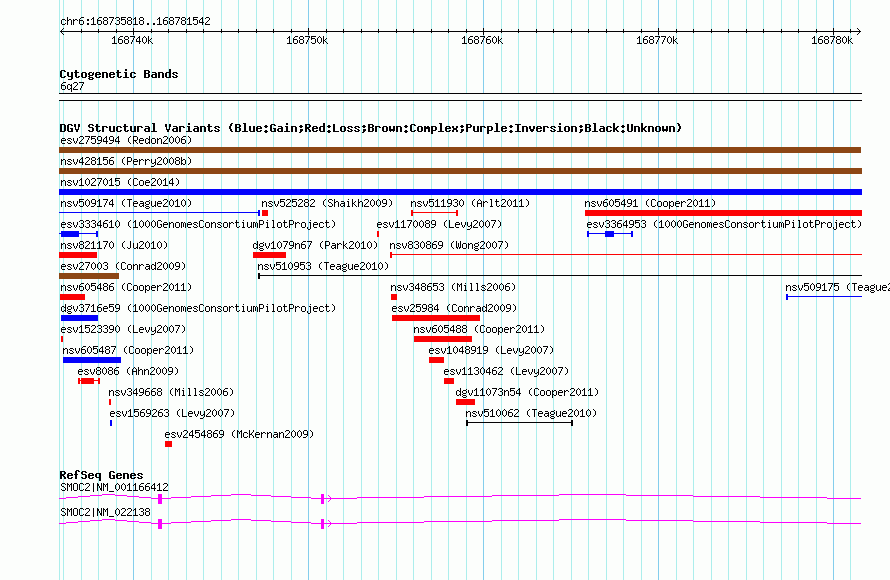Image resolution: width=890 pixels, height=580 pixels.
Task: Click esv1523390 (Levy2007) label
Action: tap(123, 329)
